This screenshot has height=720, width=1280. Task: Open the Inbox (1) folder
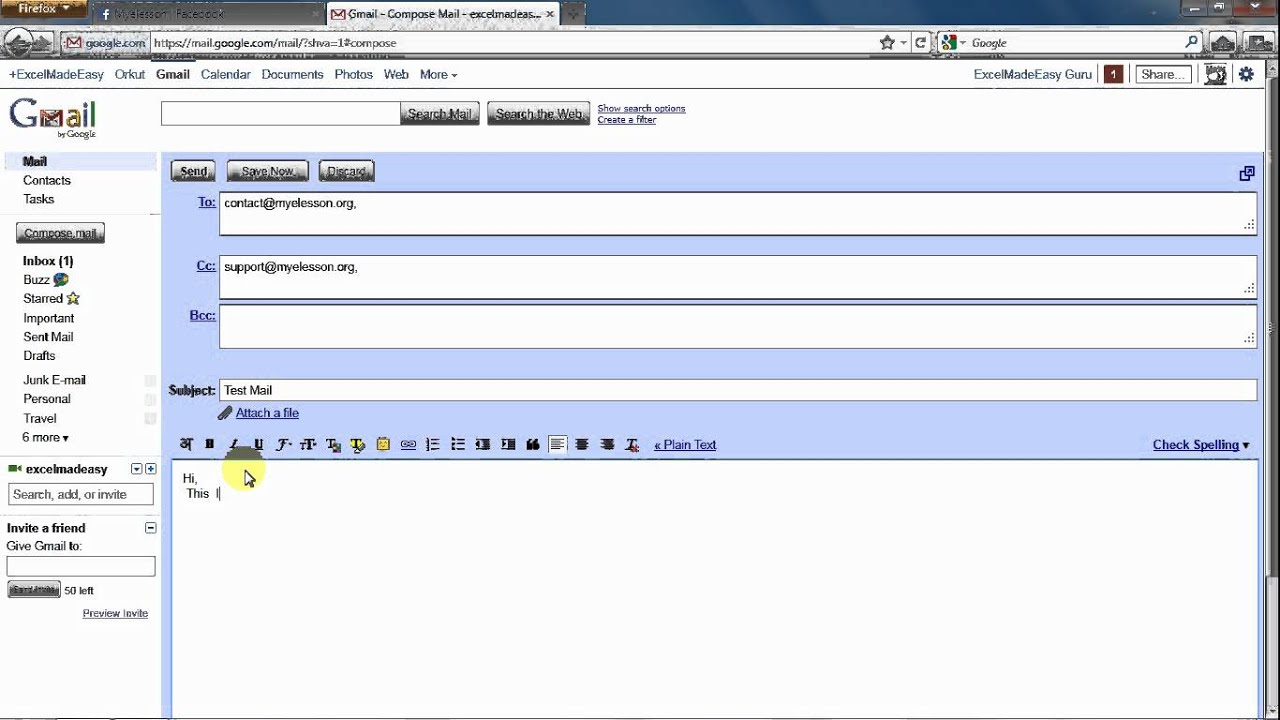48,261
